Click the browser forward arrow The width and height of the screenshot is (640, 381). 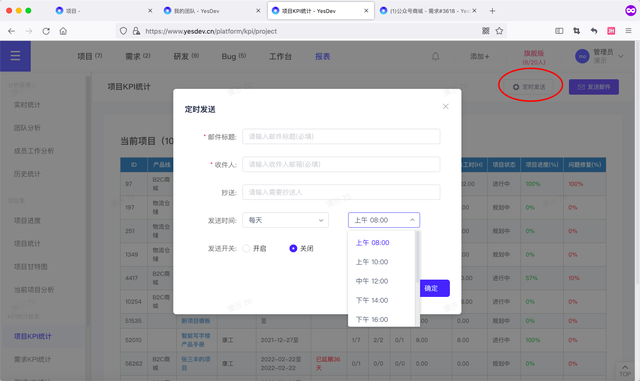click(x=29, y=31)
